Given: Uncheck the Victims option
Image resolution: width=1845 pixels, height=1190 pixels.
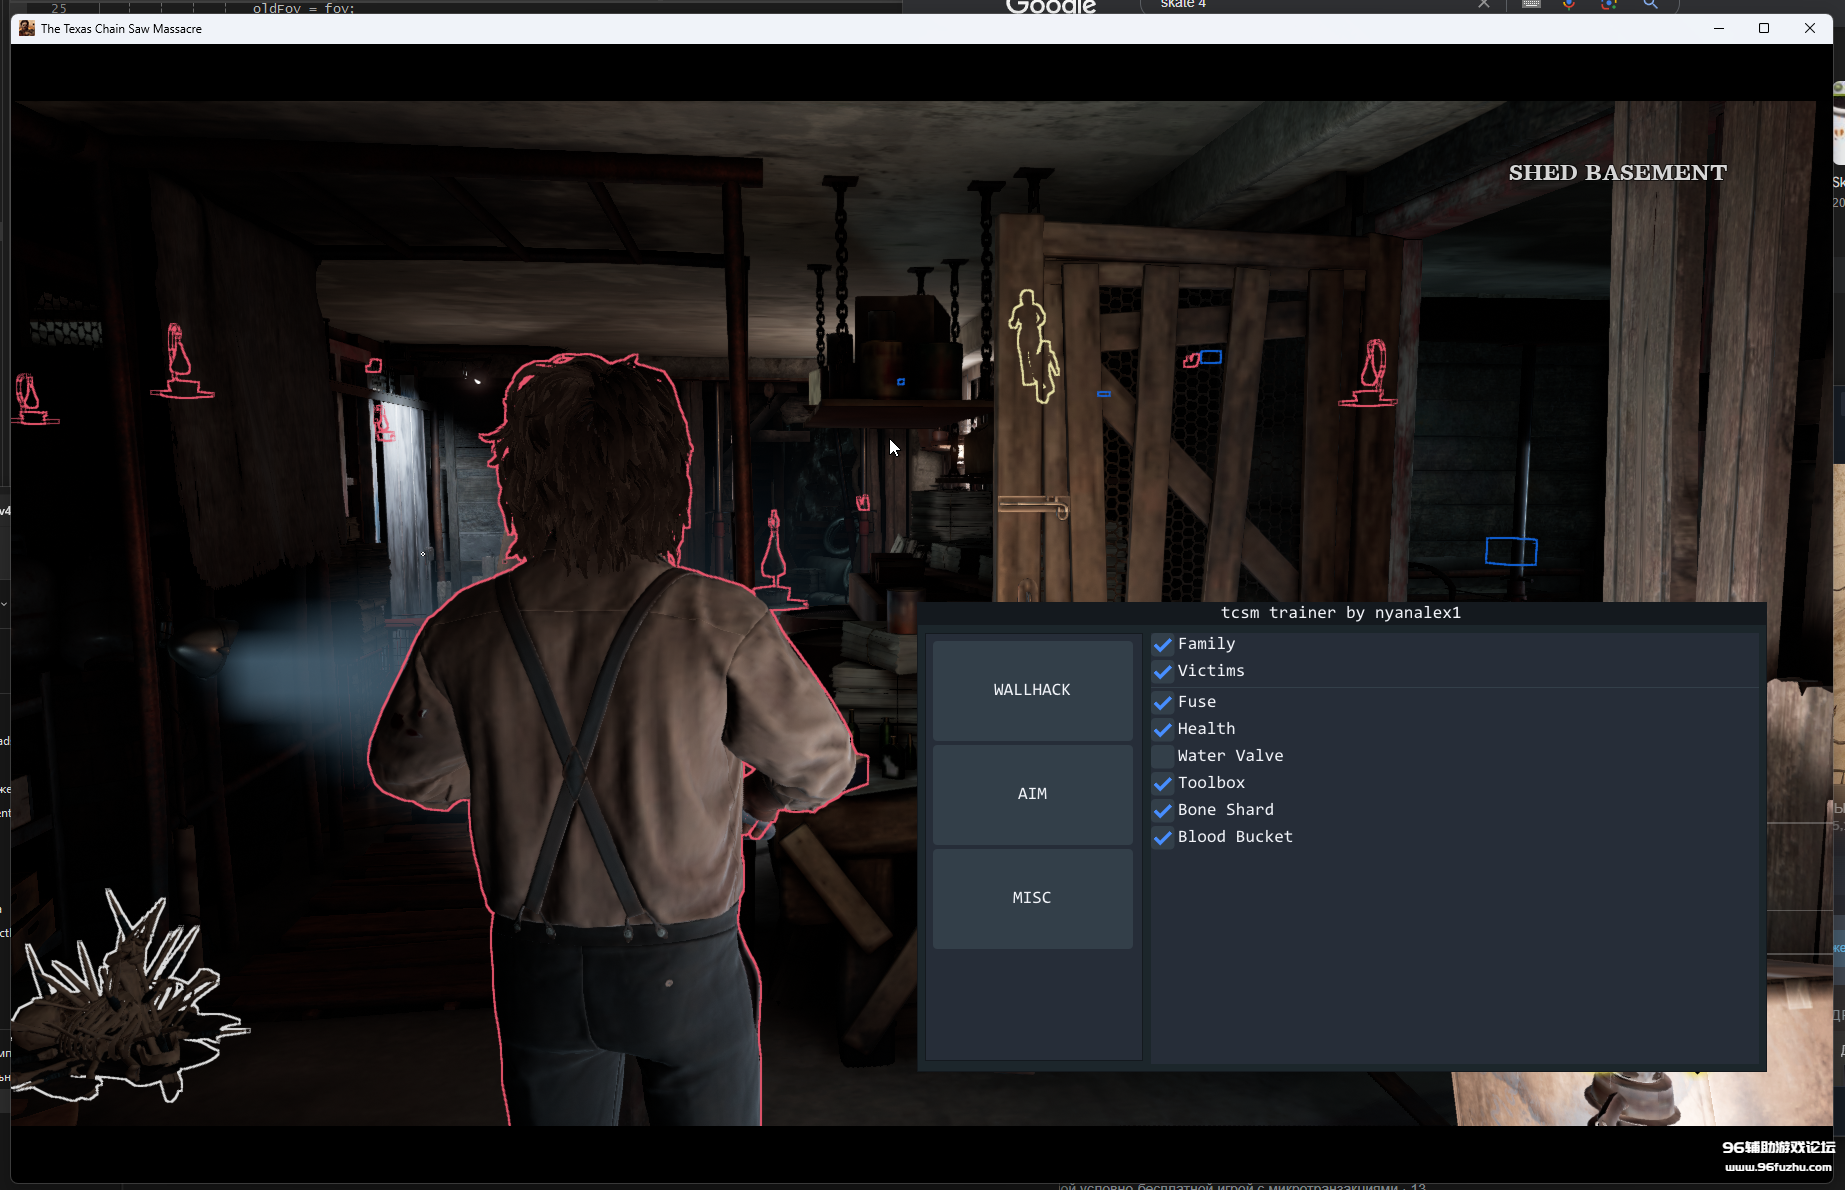Looking at the screenshot, I should coord(1163,672).
